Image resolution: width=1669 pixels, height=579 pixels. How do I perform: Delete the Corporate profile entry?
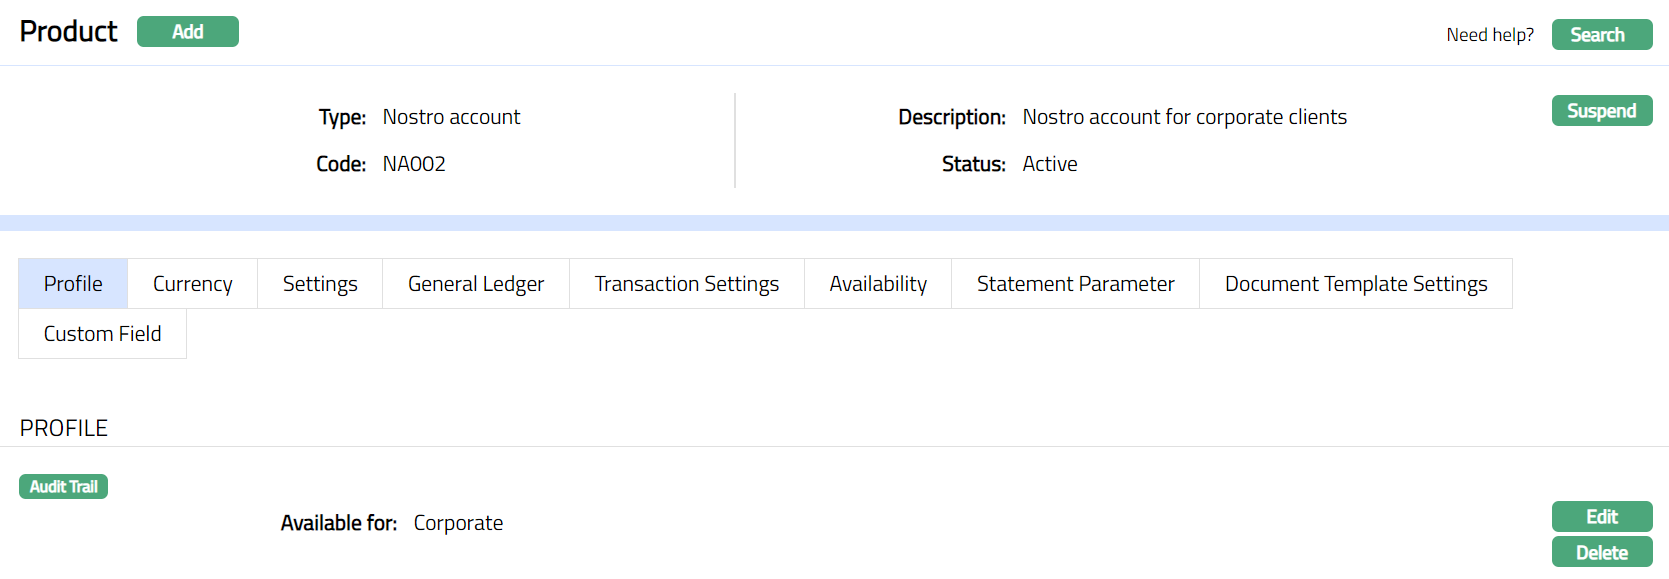point(1601,553)
